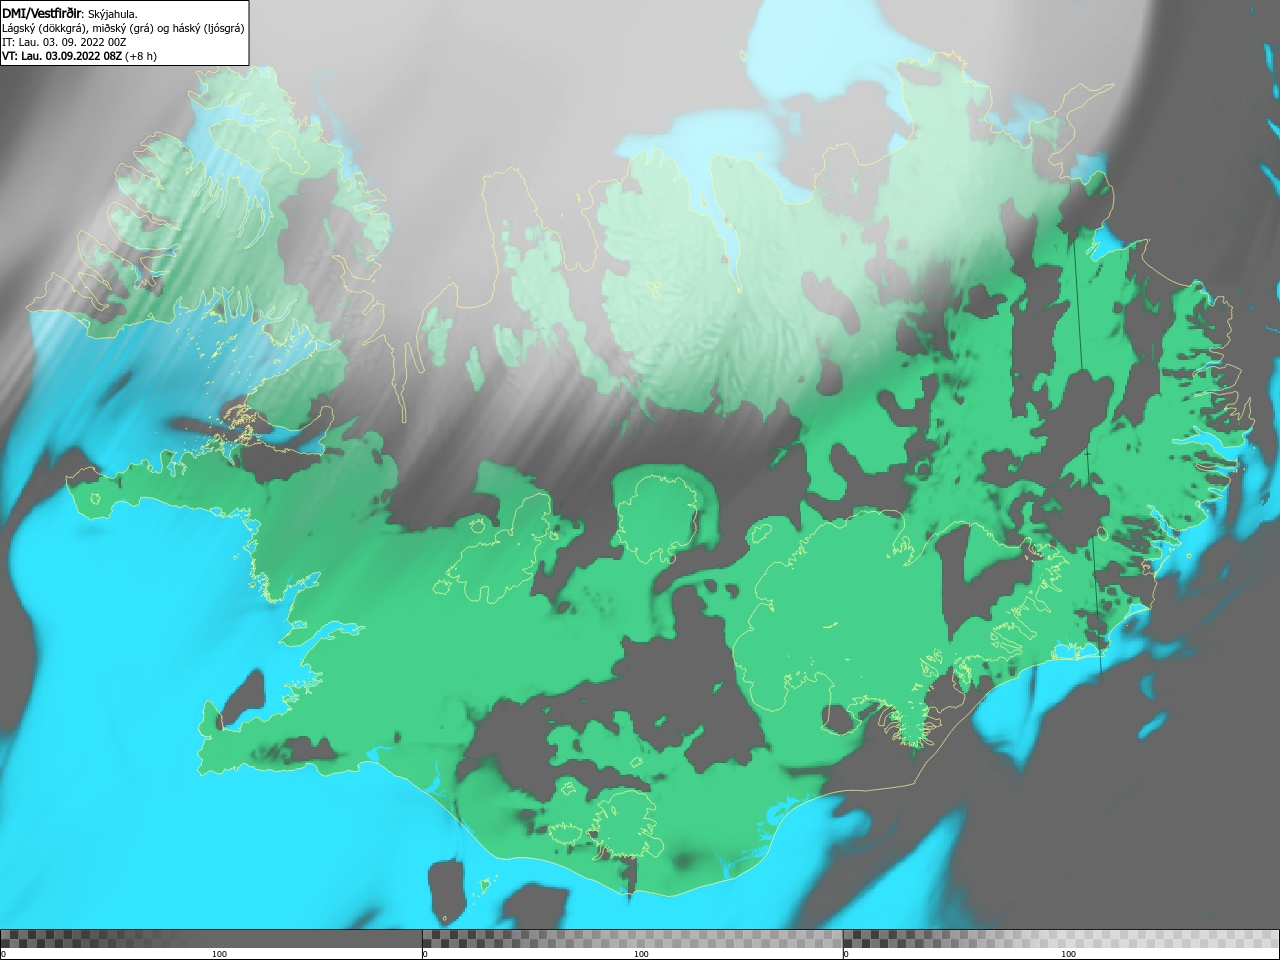Click the "VT: Lau. 03.09.2022 08Z (+8 h)" line

[79, 56]
